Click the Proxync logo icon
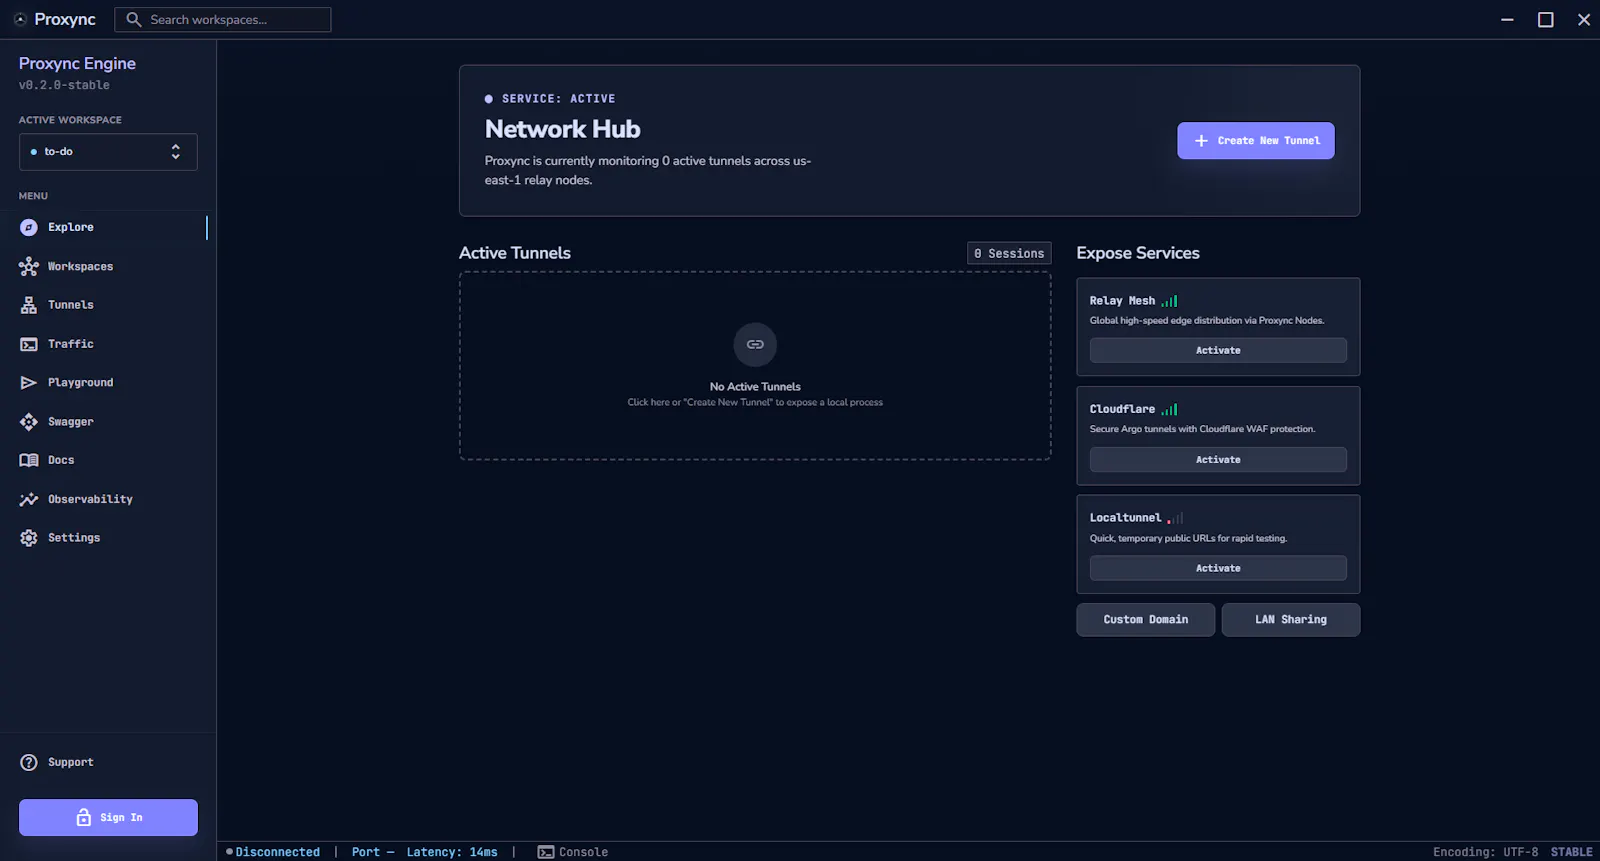This screenshot has height=861, width=1600. coord(20,19)
